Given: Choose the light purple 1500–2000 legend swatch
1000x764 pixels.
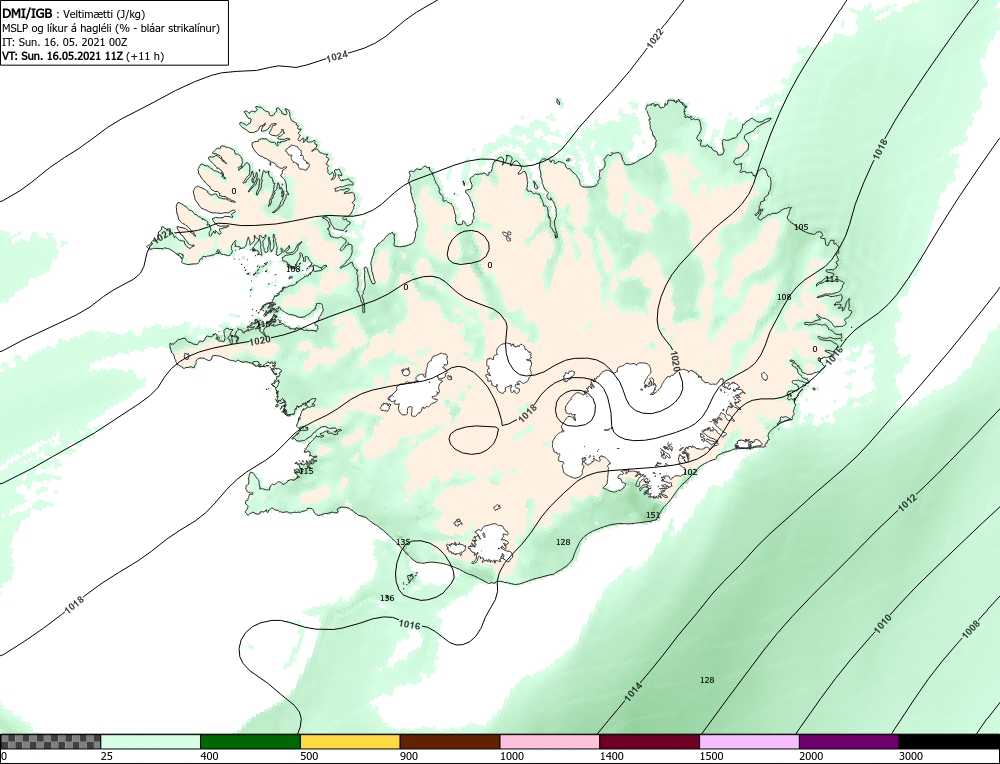Looking at the screenshot, I should pyautogui.click(x=749, y=741).
